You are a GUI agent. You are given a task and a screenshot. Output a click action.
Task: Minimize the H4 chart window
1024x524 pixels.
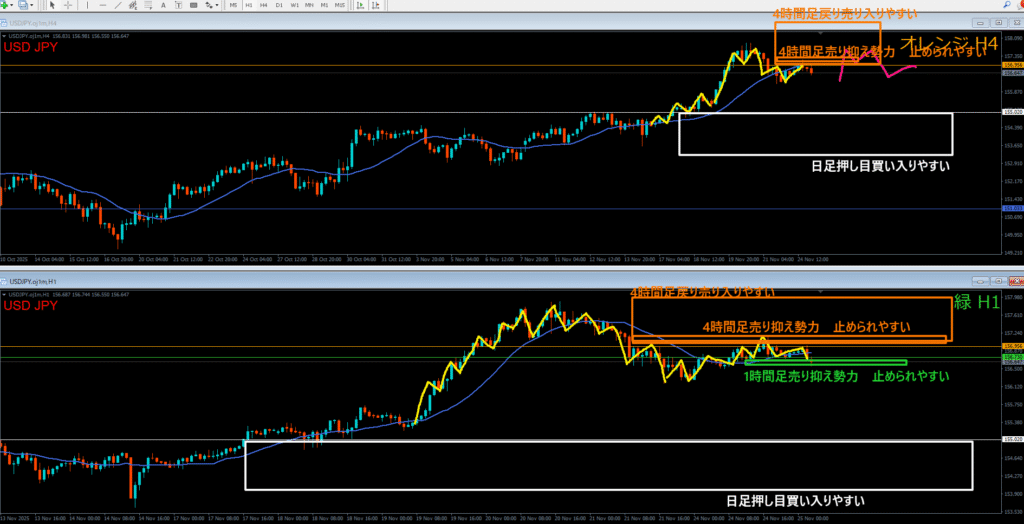pyautogui.click(x=981, y=22)
